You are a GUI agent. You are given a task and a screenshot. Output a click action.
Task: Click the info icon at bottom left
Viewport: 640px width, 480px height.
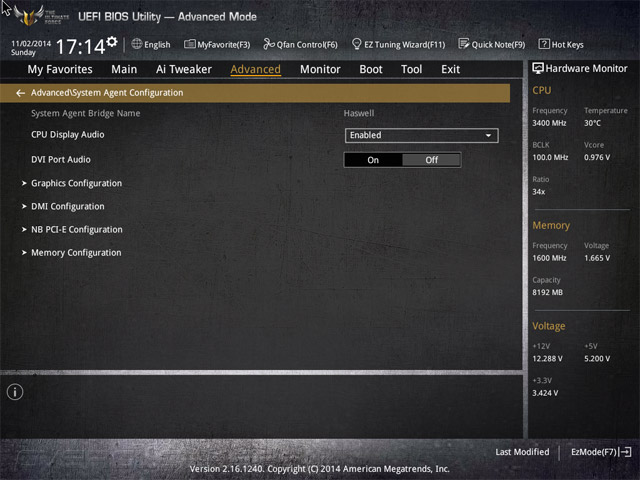(15, 392)
